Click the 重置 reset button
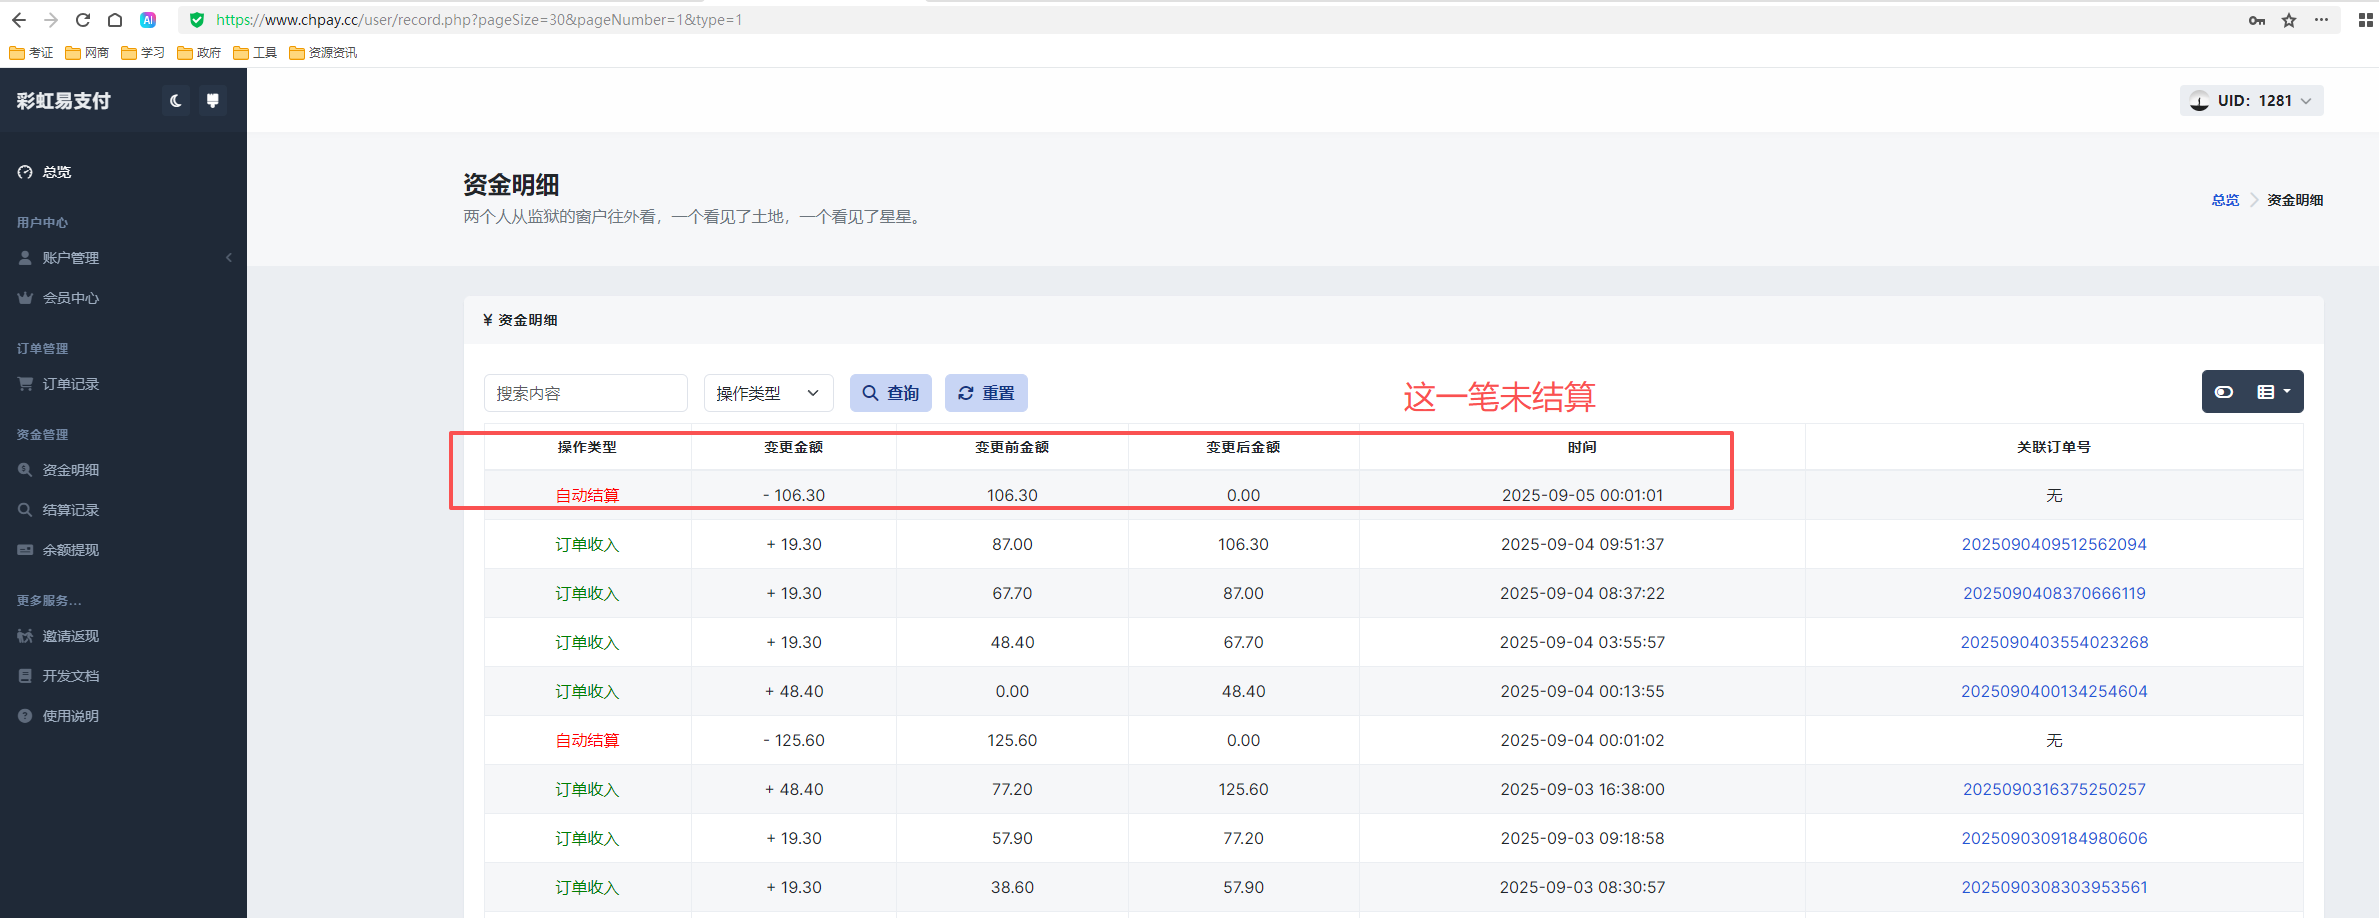Viewport: 2379px width, 918px height. coord(985,393)
